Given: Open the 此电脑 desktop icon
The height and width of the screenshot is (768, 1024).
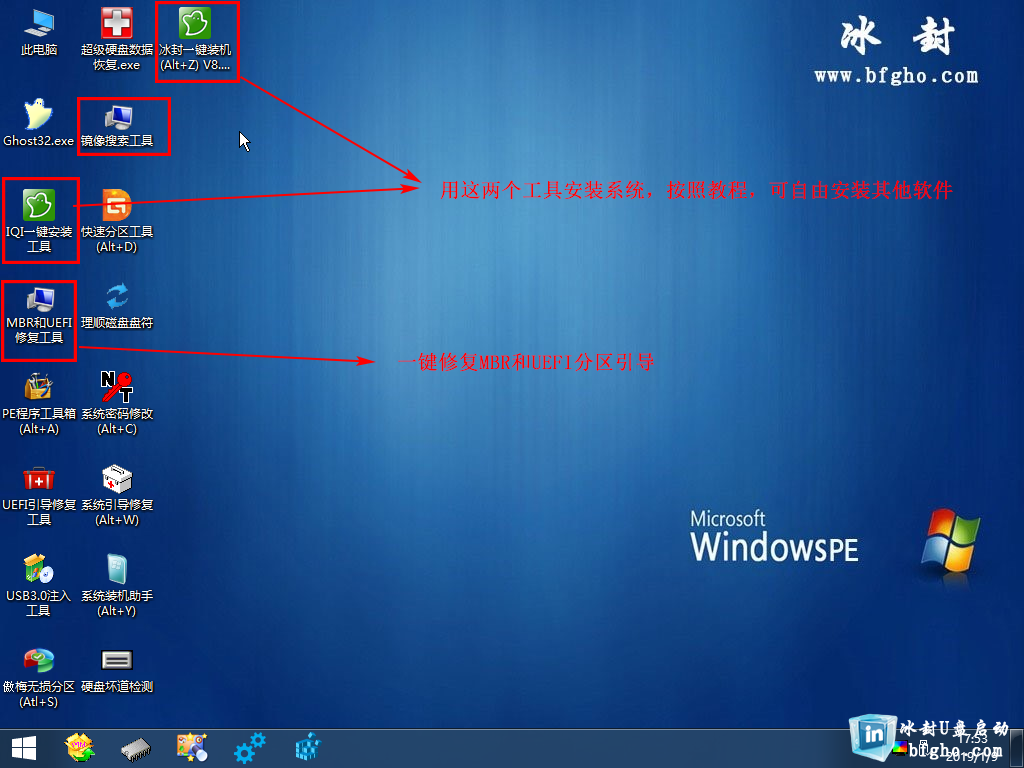Looking at the screenshot, I should pyautogui.click(x=39, y=33).
